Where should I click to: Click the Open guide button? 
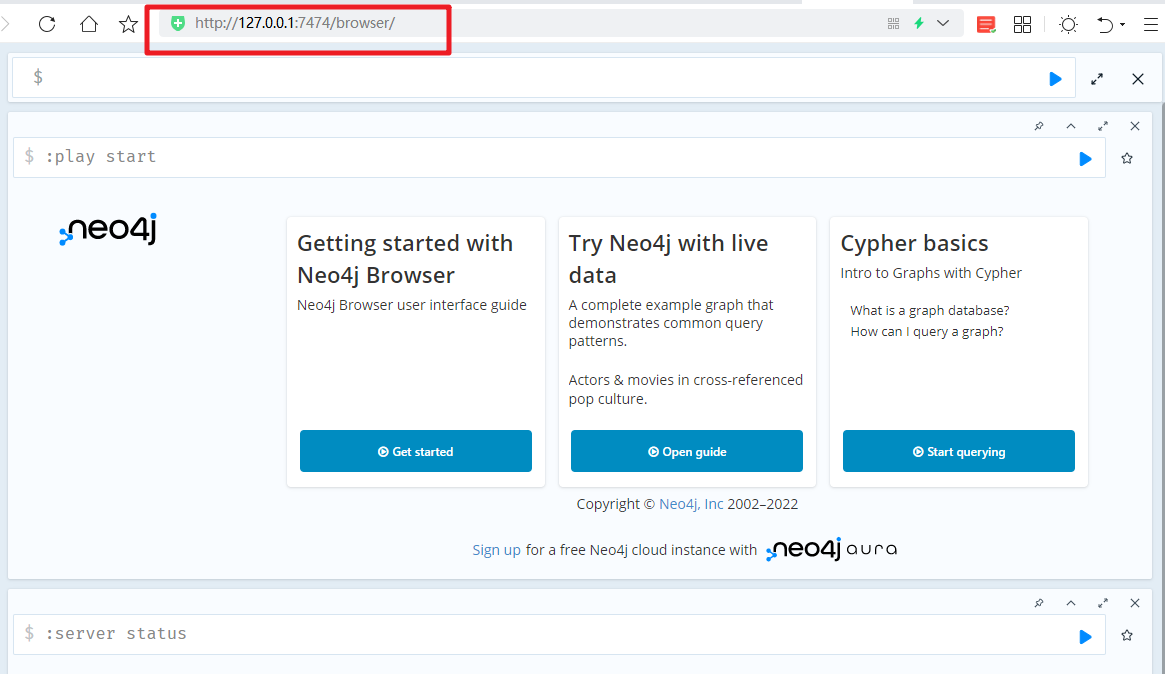686,451
